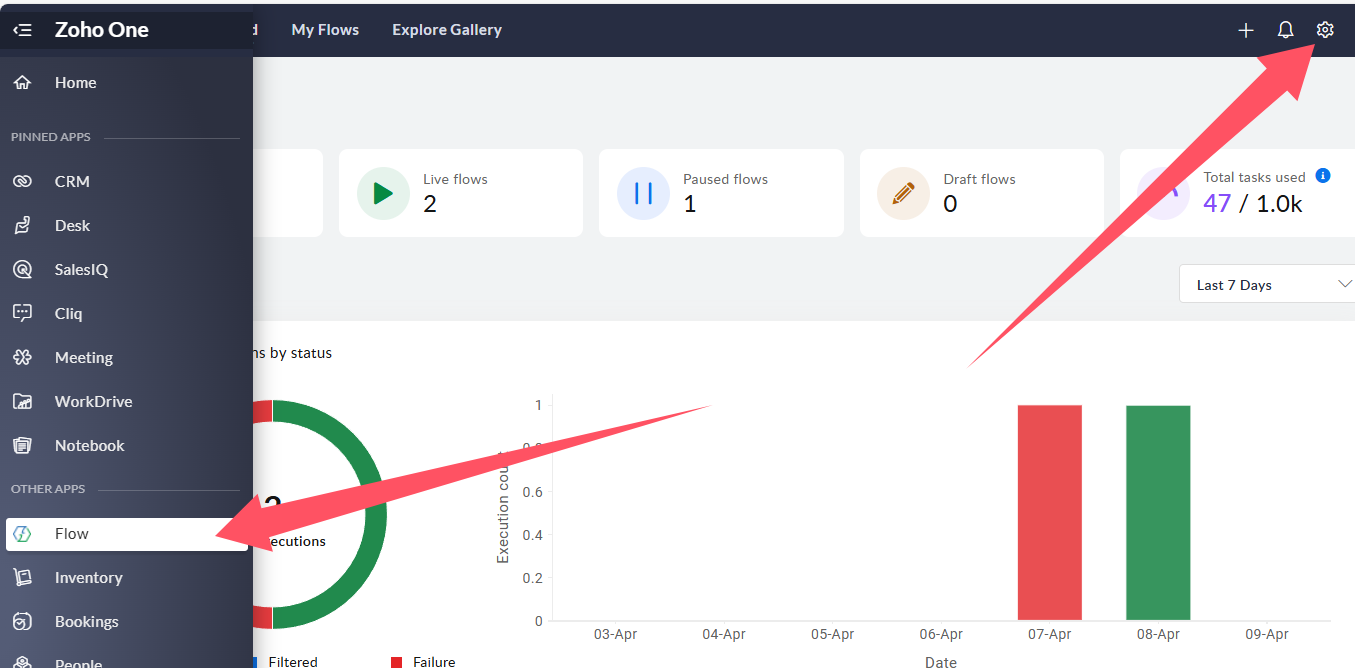
Task: Click the Zoho One title text
Action: tap(102, 30)
